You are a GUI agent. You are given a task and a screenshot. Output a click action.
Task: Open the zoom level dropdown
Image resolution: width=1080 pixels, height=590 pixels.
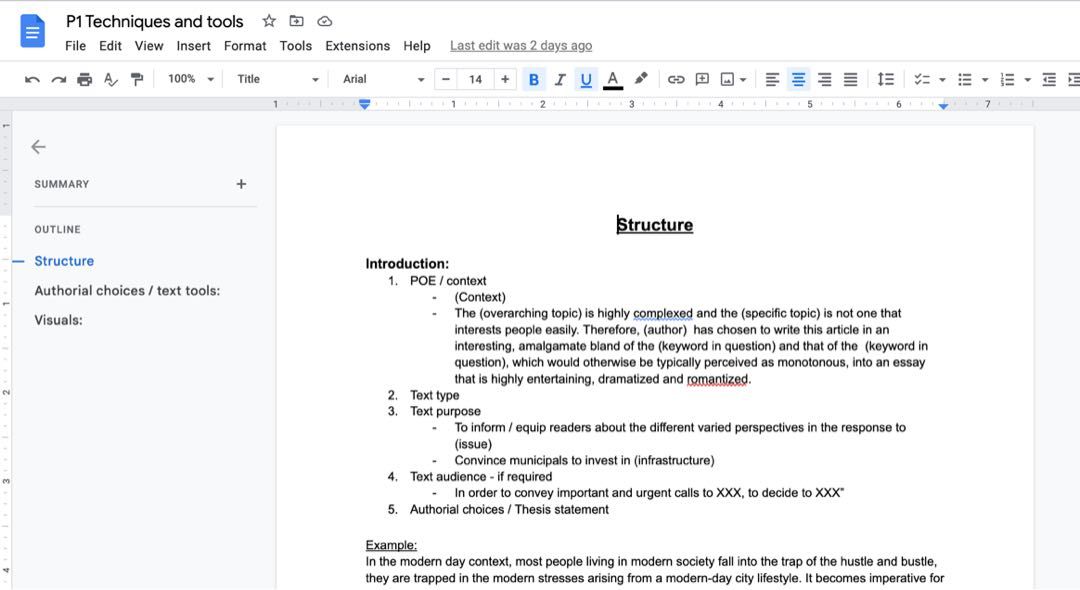(190, 78)
